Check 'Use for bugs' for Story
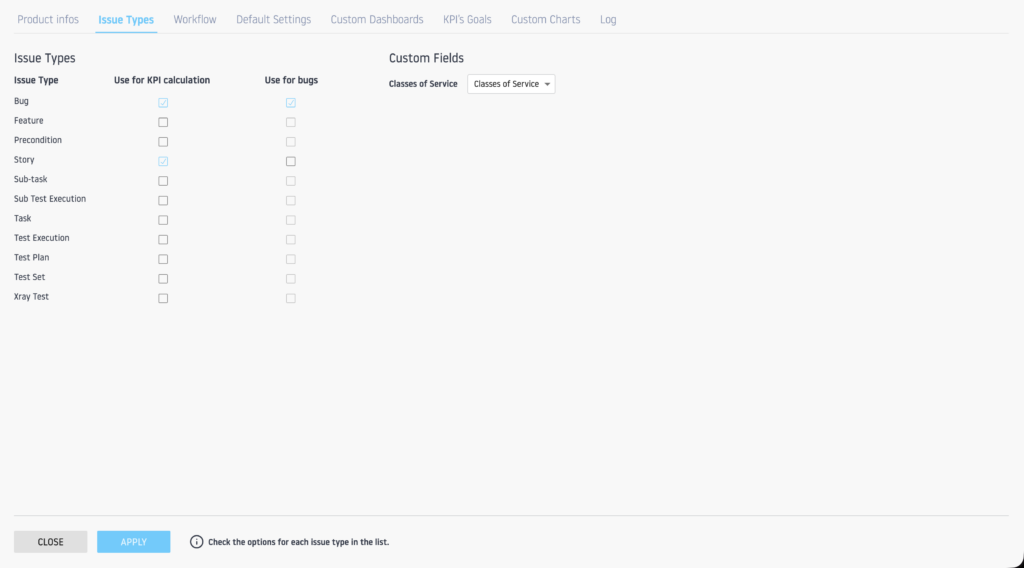Screen dimensions: 1024x568 [291, 161]
